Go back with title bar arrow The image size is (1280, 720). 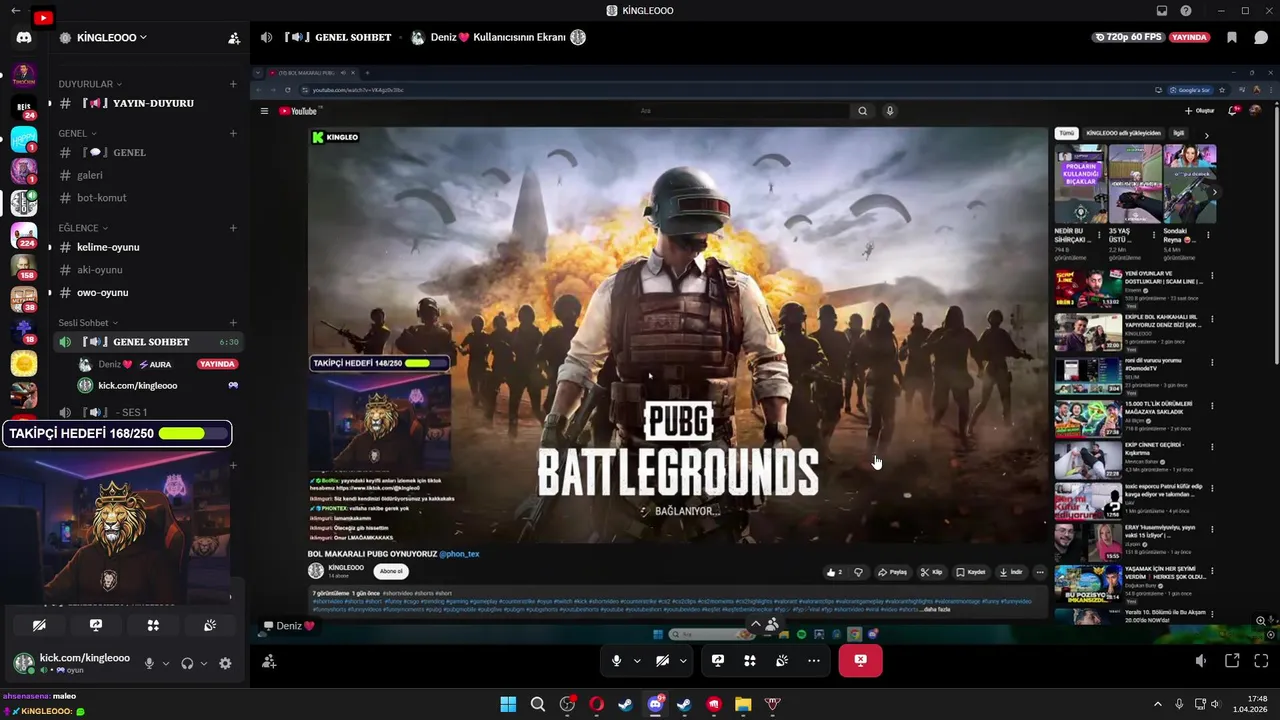(x=15, y=11)
